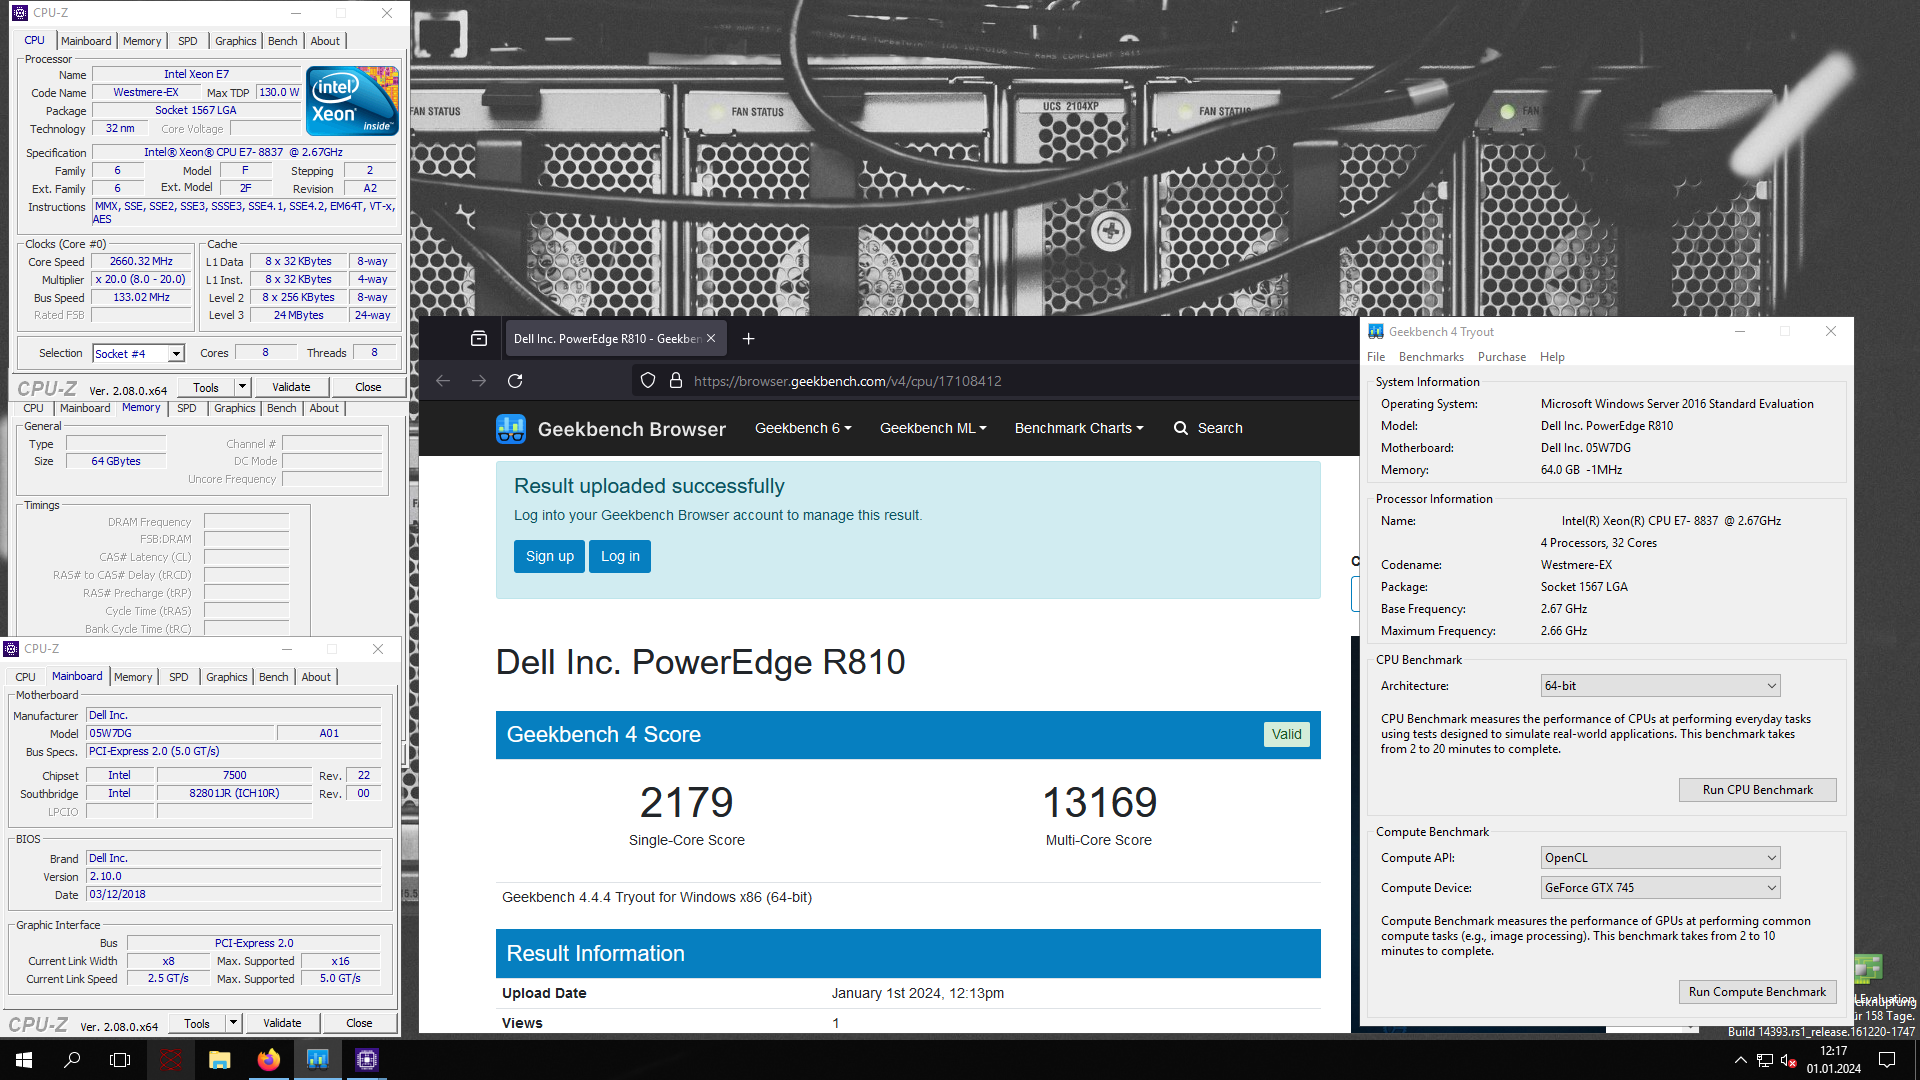Click Run CPU Benchmark button
Image resolution: width=1920 pixels, height=1080 pixels.
[1757, 790]
